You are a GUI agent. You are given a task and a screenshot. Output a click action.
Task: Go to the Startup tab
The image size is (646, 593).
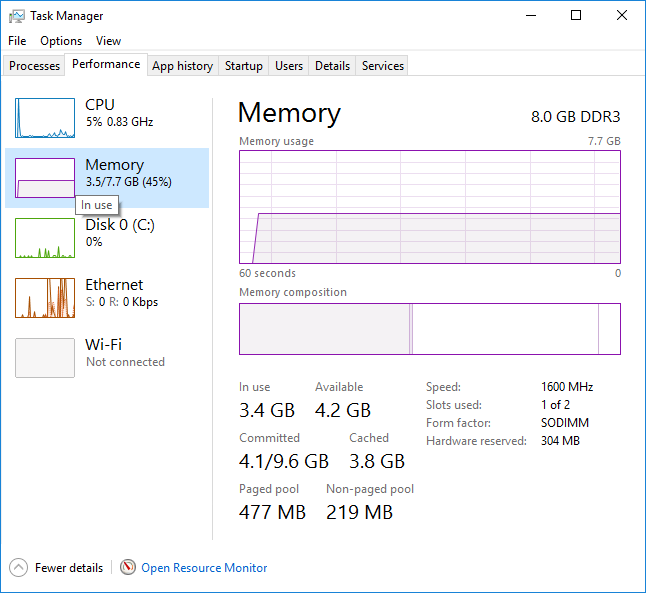tap(244, 66)
